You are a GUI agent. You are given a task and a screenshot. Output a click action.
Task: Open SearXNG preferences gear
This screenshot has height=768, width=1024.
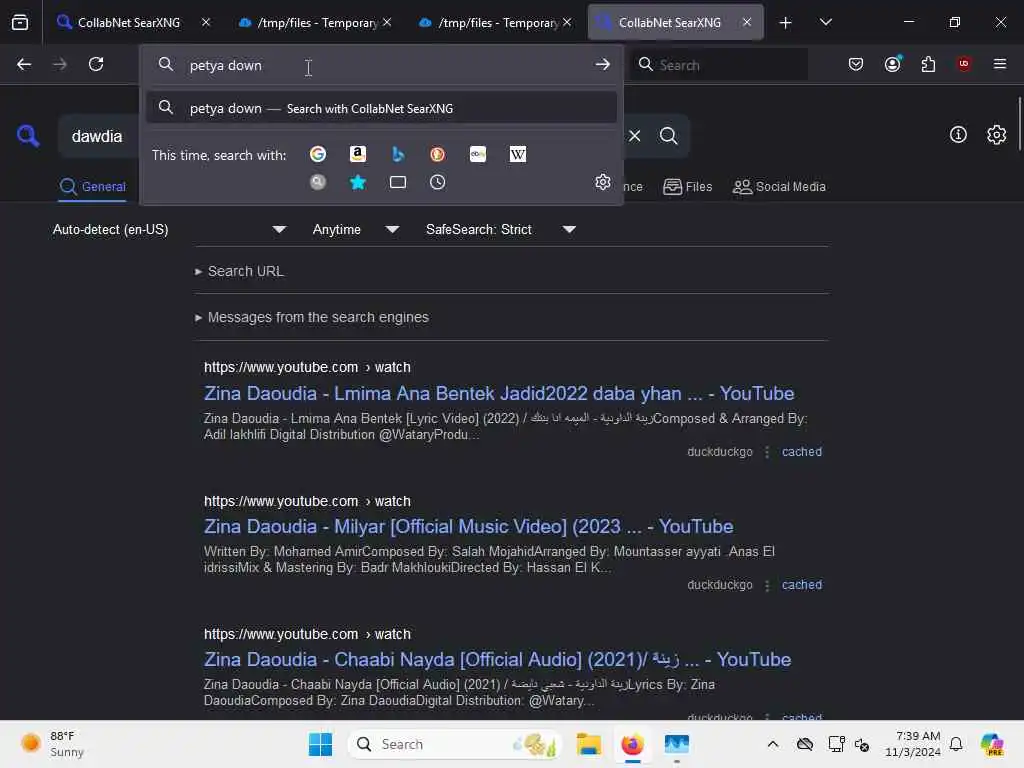click(x=996, y=135)
